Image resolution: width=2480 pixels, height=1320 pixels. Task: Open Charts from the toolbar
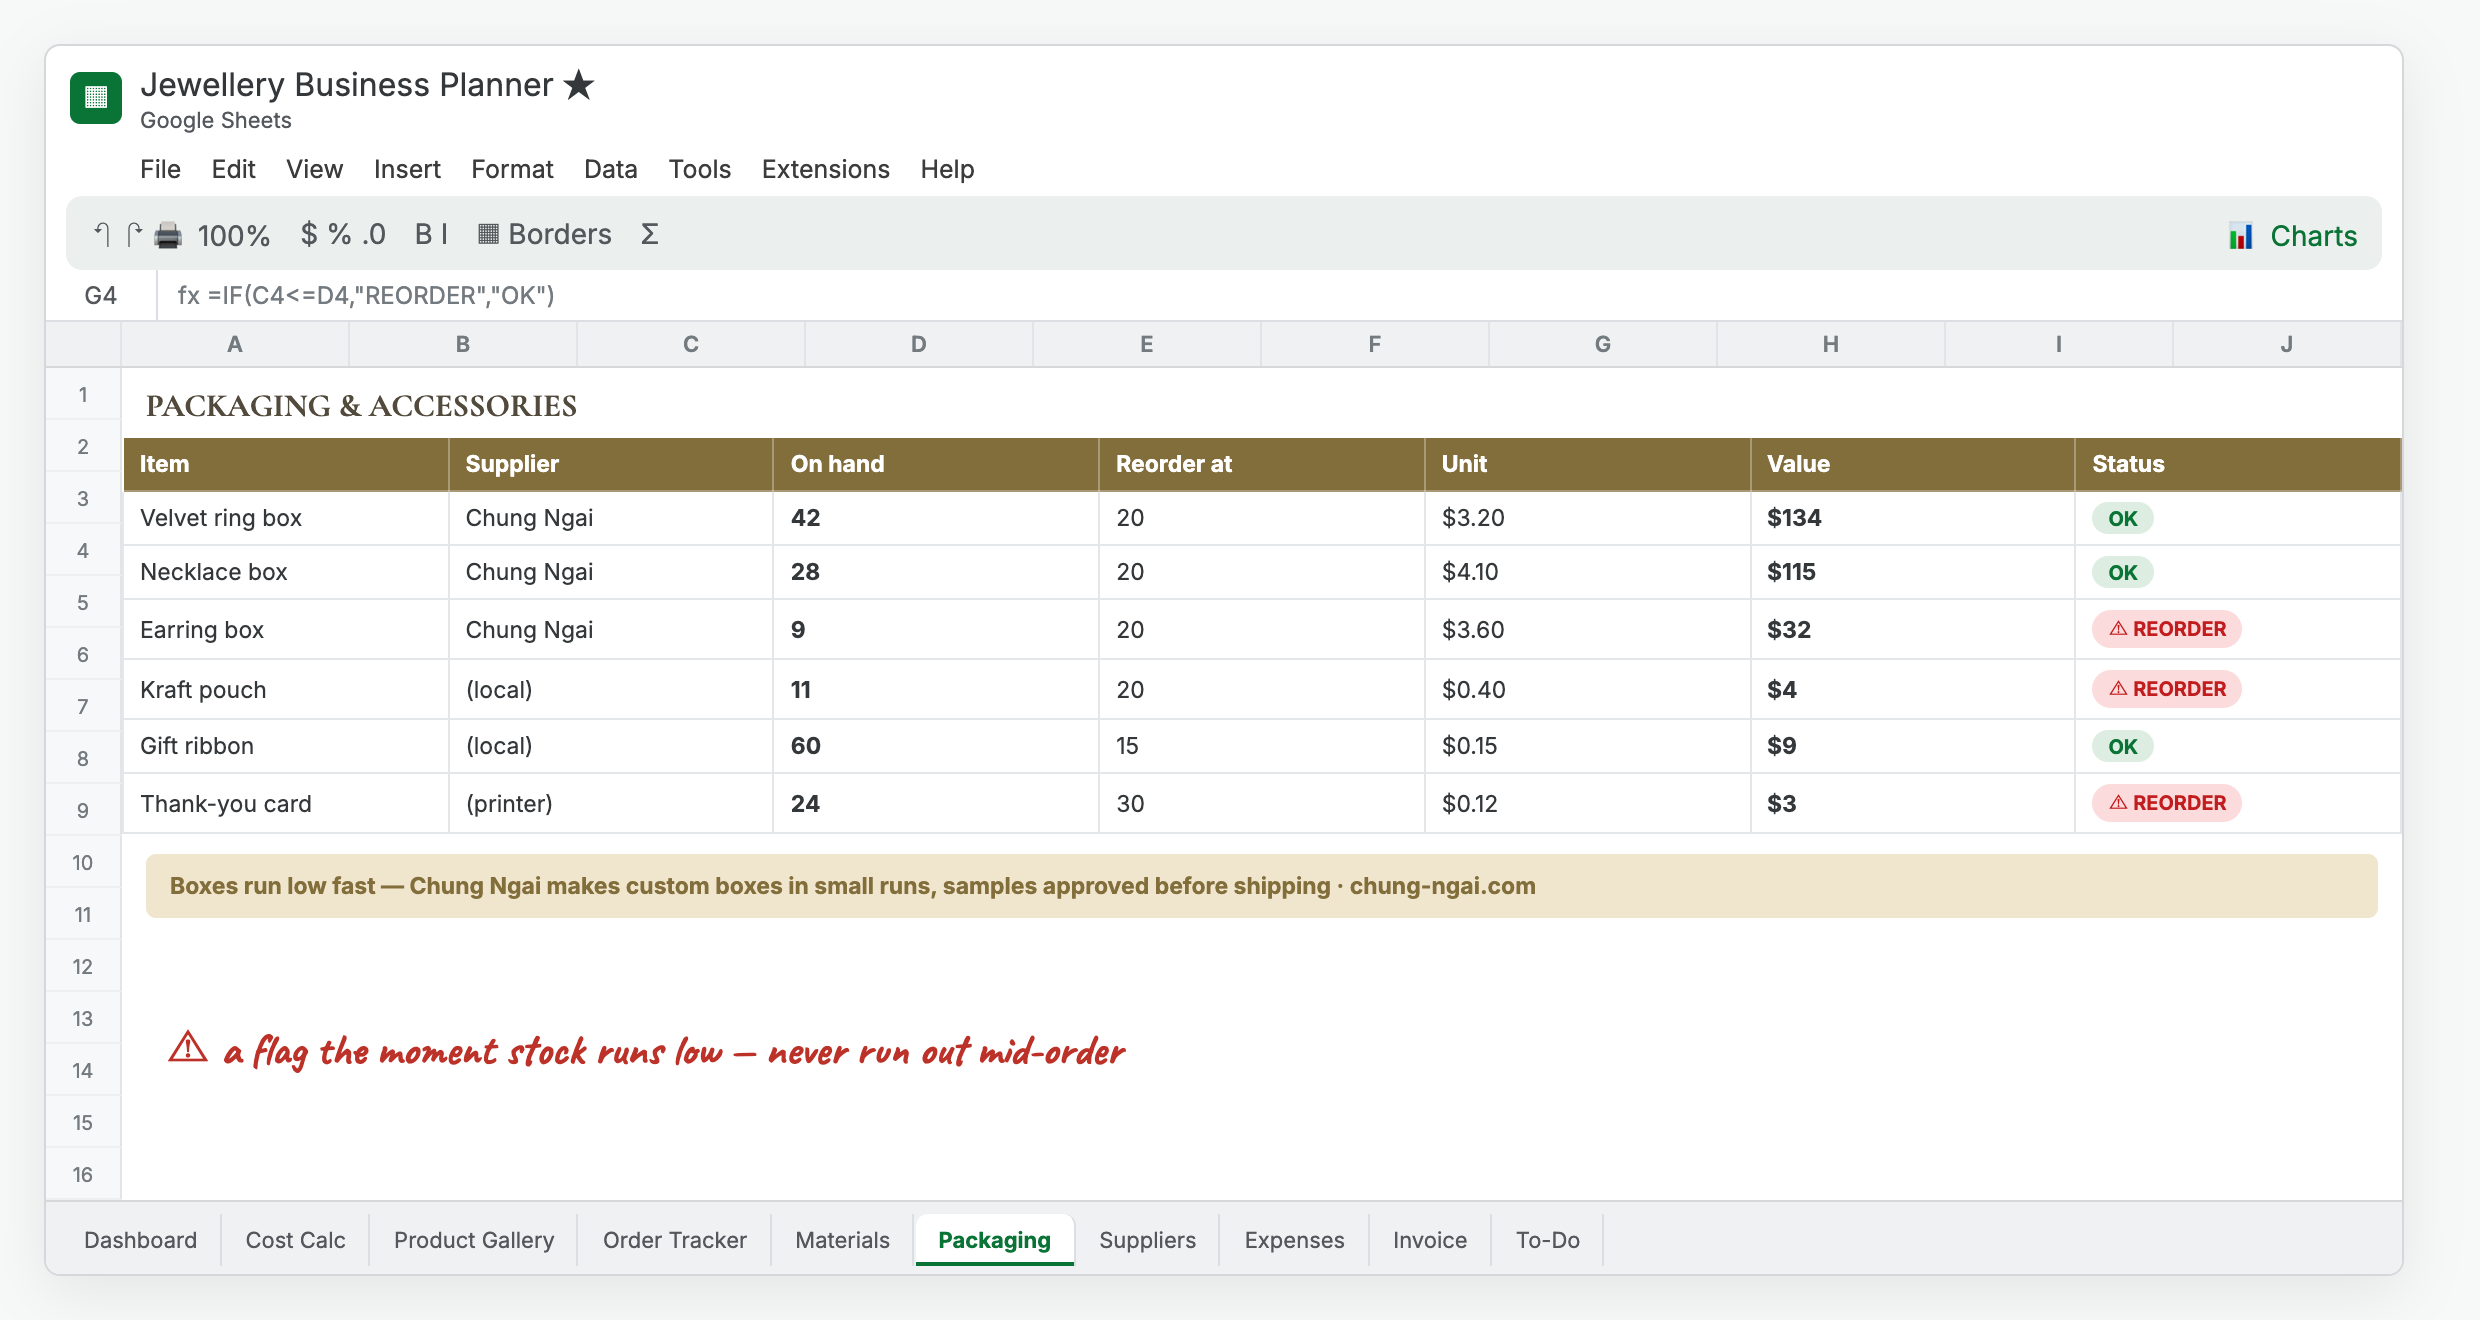2292,236
